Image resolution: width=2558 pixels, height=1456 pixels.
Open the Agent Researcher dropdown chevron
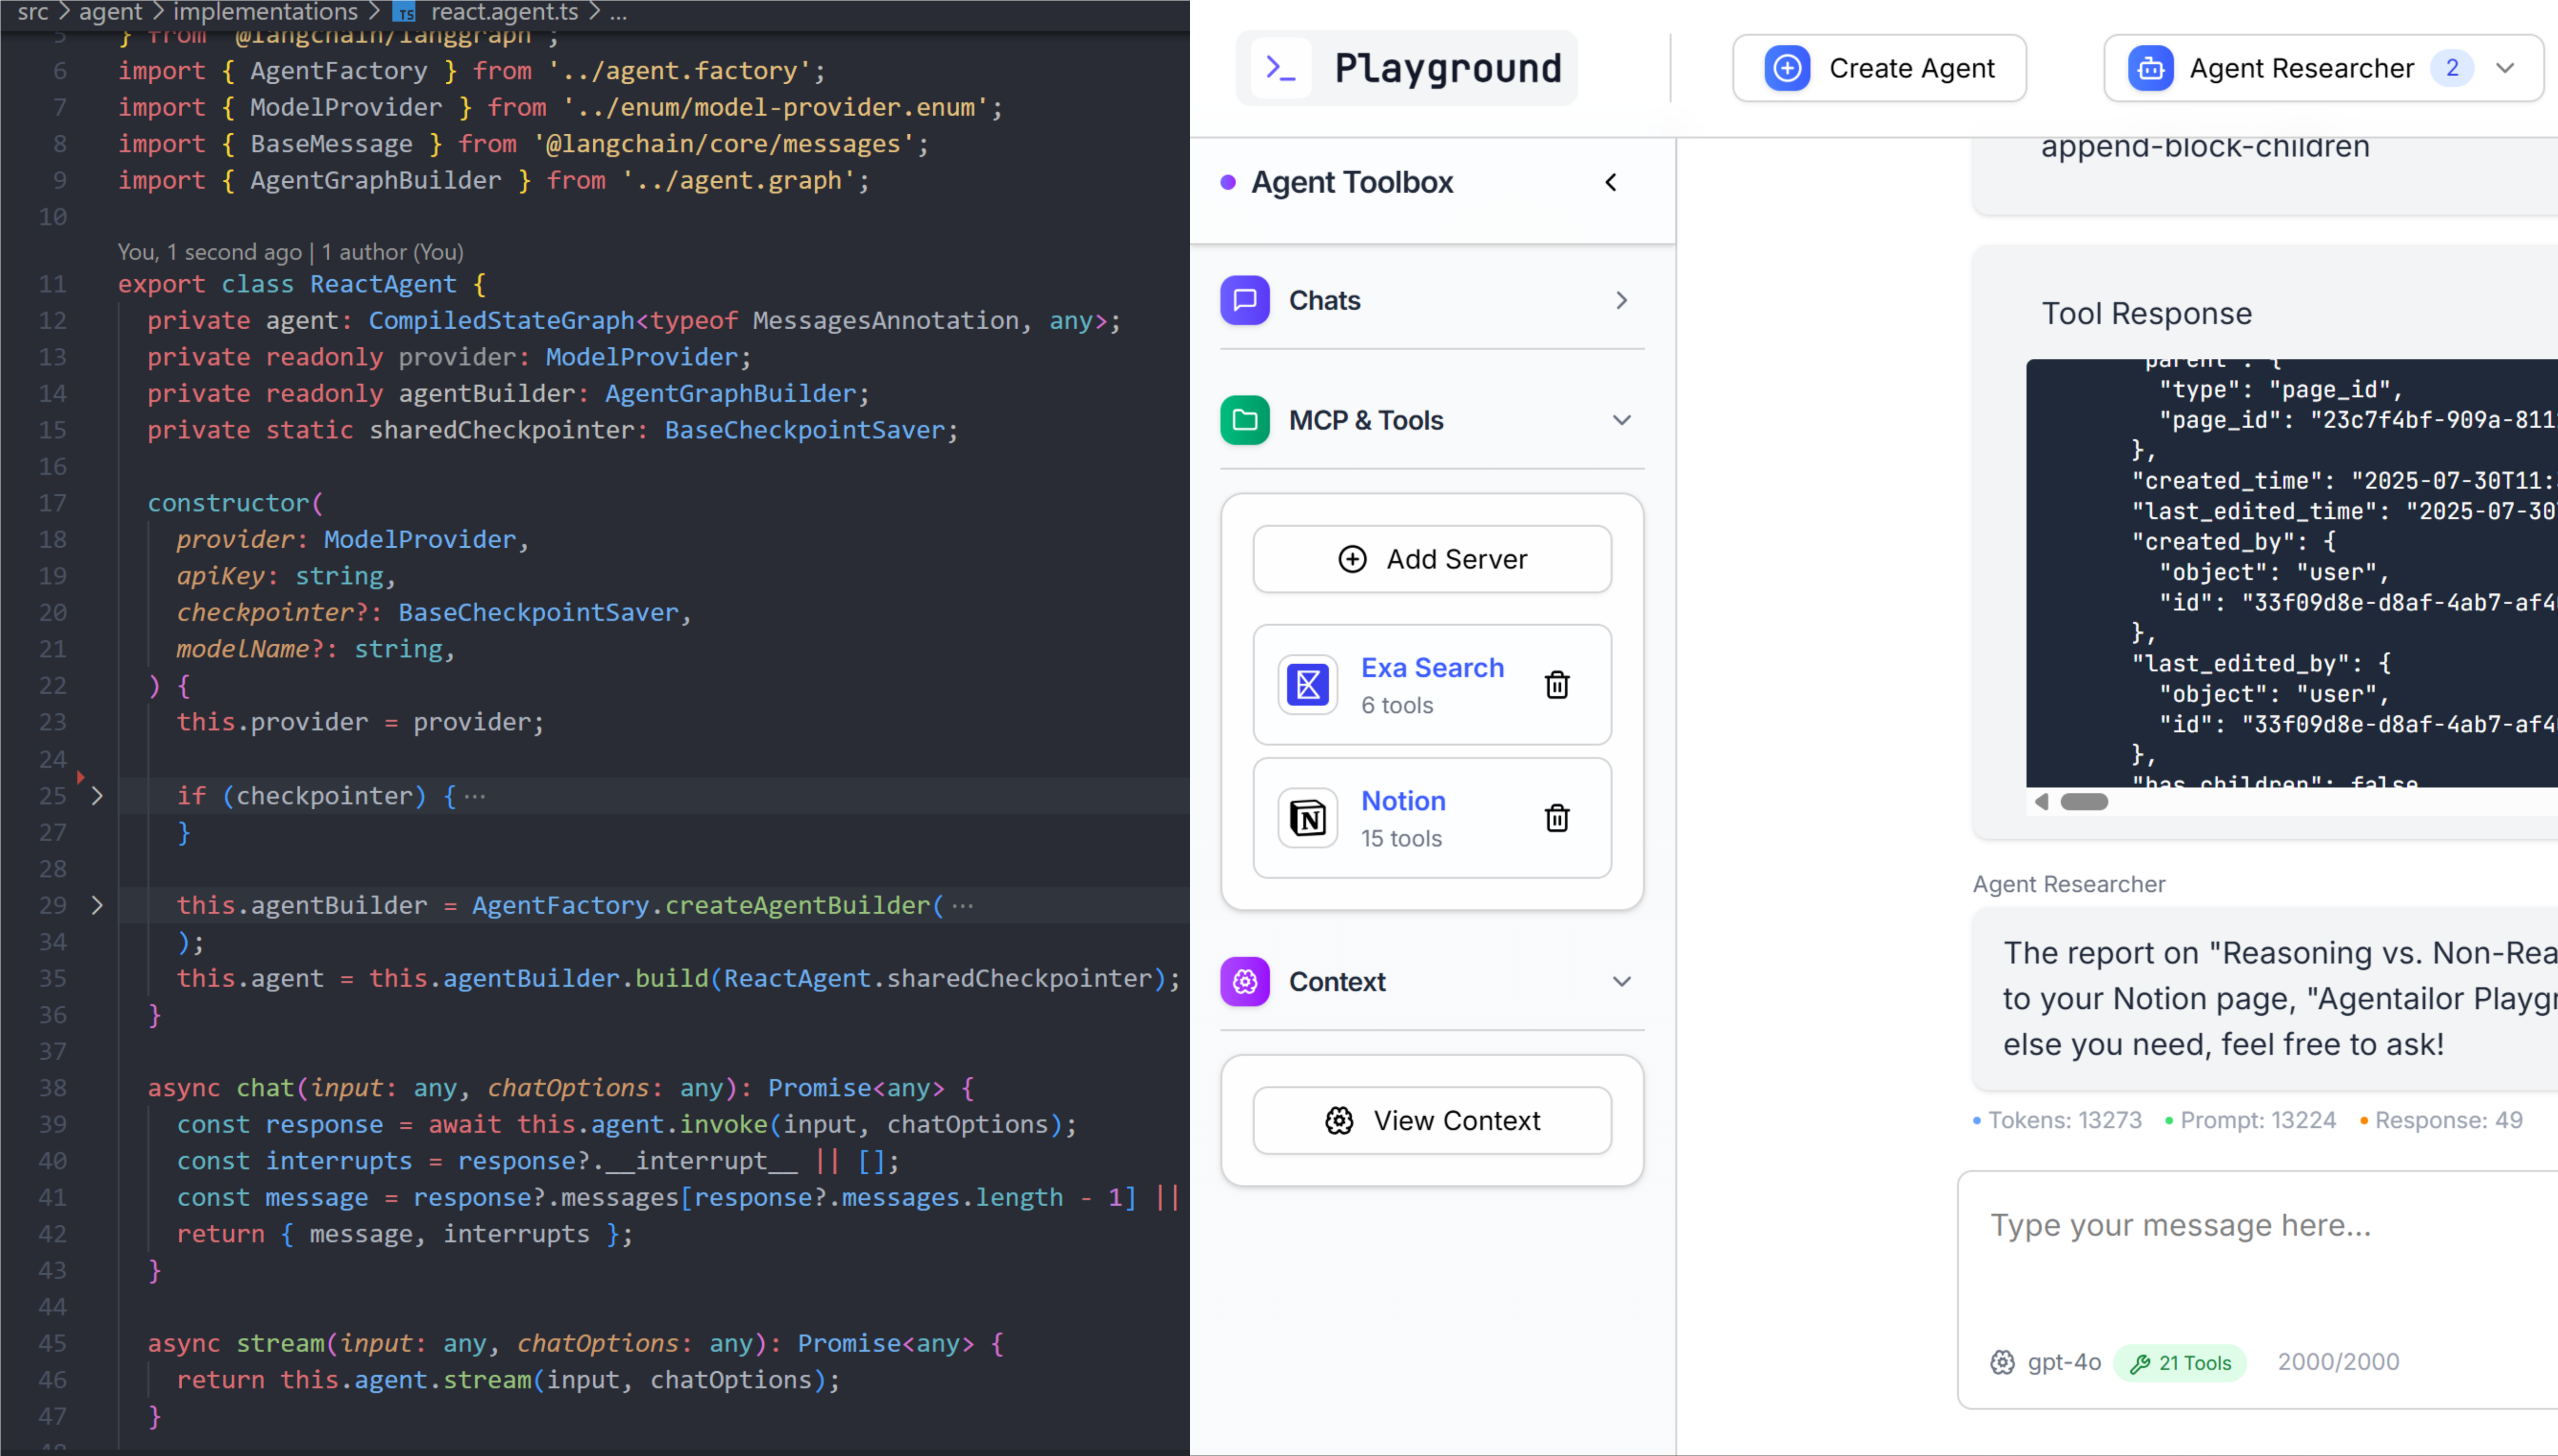tap(2505, 68)
